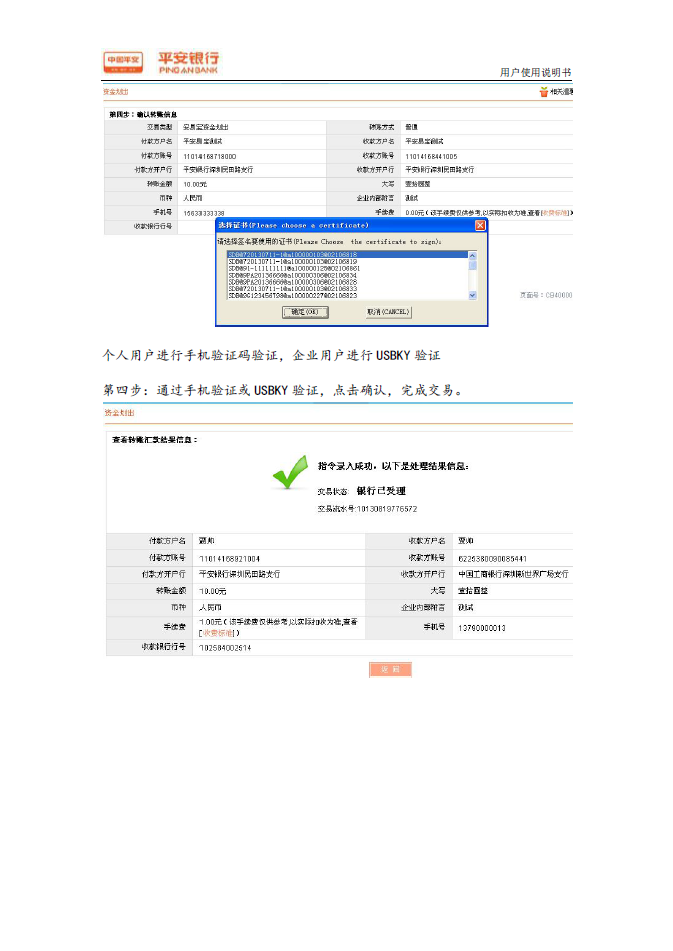Click phone number 15633333338

204,213
